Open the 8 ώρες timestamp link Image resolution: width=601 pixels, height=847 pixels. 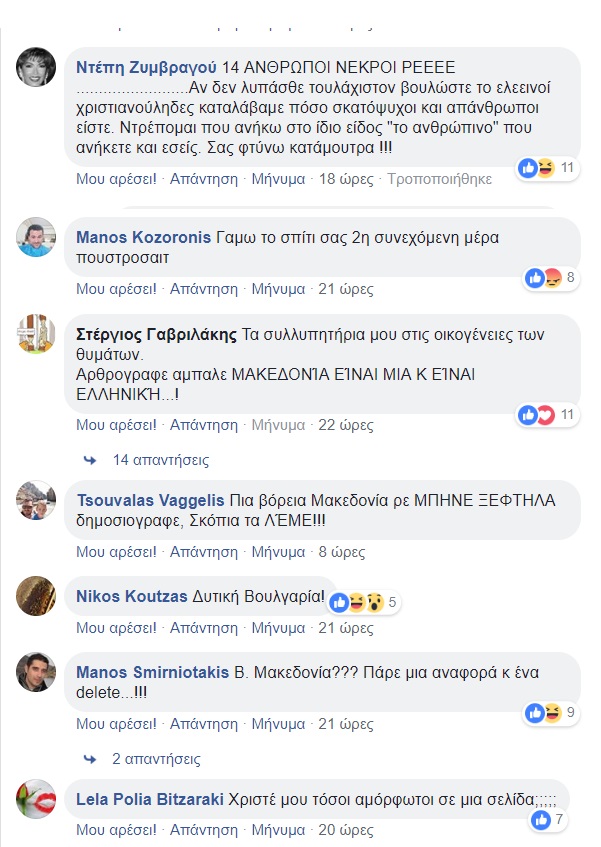pos(342,551)
